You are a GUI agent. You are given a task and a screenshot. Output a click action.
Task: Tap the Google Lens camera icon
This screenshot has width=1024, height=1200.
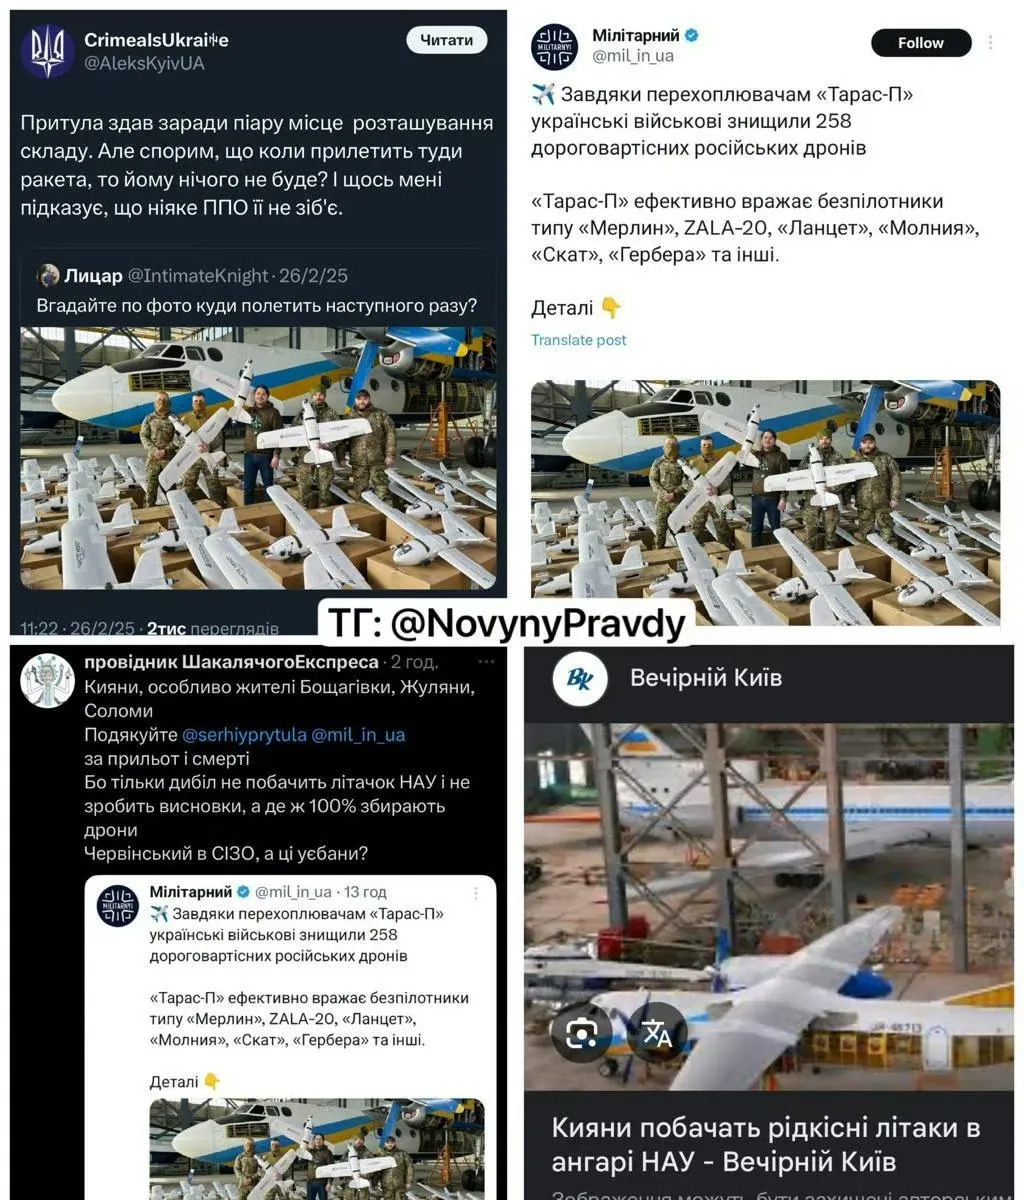coord(582,1031)
